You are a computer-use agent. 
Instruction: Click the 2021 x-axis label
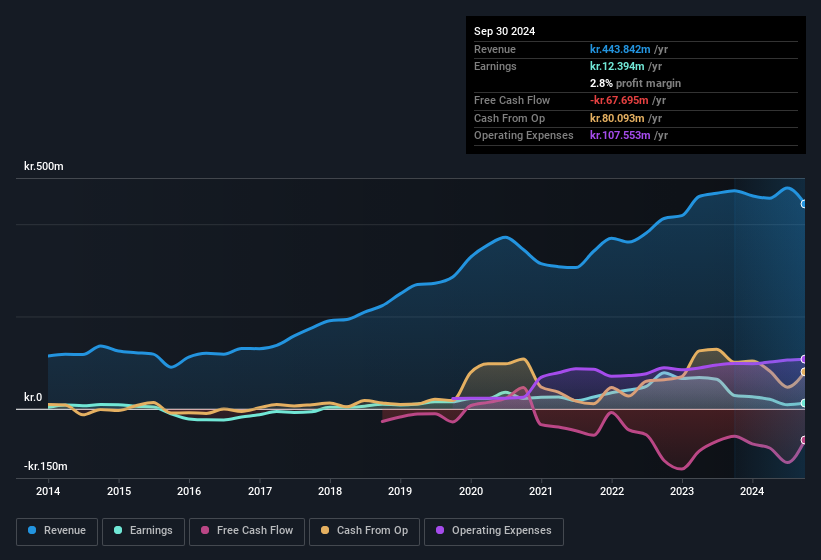(541, 491)
